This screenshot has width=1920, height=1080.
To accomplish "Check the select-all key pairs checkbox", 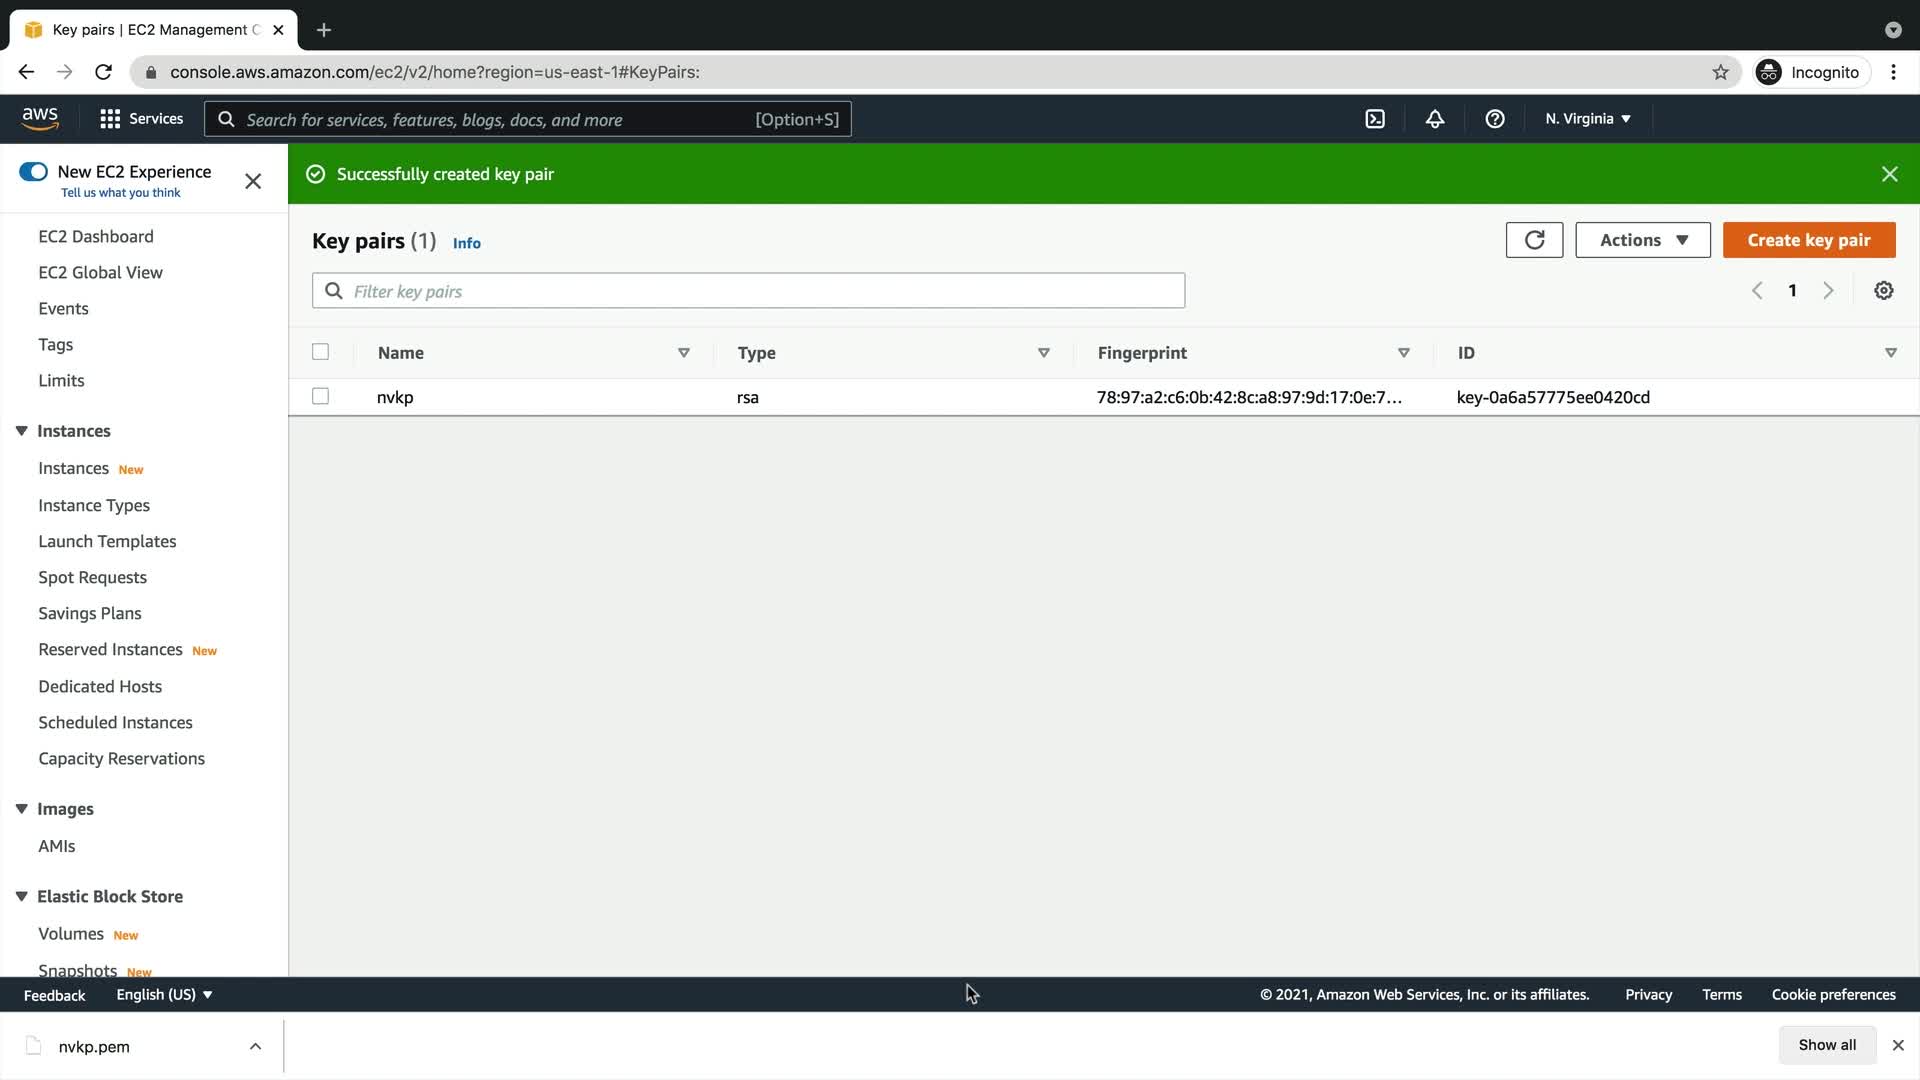I will tap(320, 352).
